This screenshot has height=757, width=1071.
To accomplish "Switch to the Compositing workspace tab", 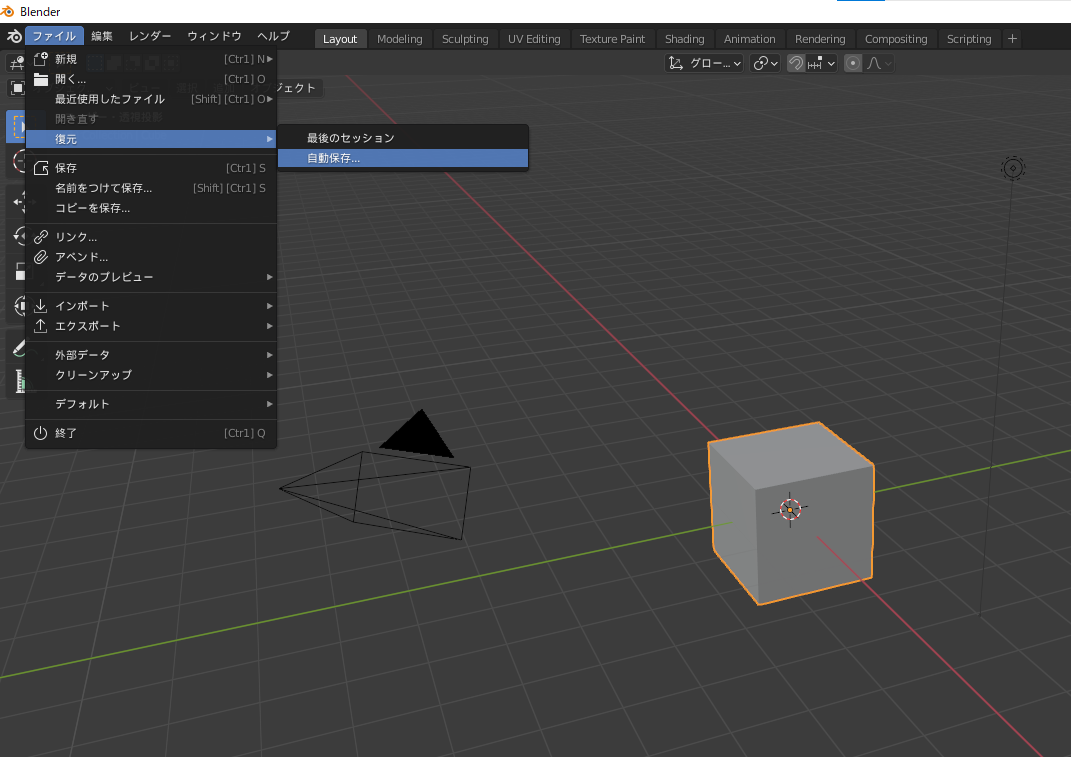I will tap(896, 39).
